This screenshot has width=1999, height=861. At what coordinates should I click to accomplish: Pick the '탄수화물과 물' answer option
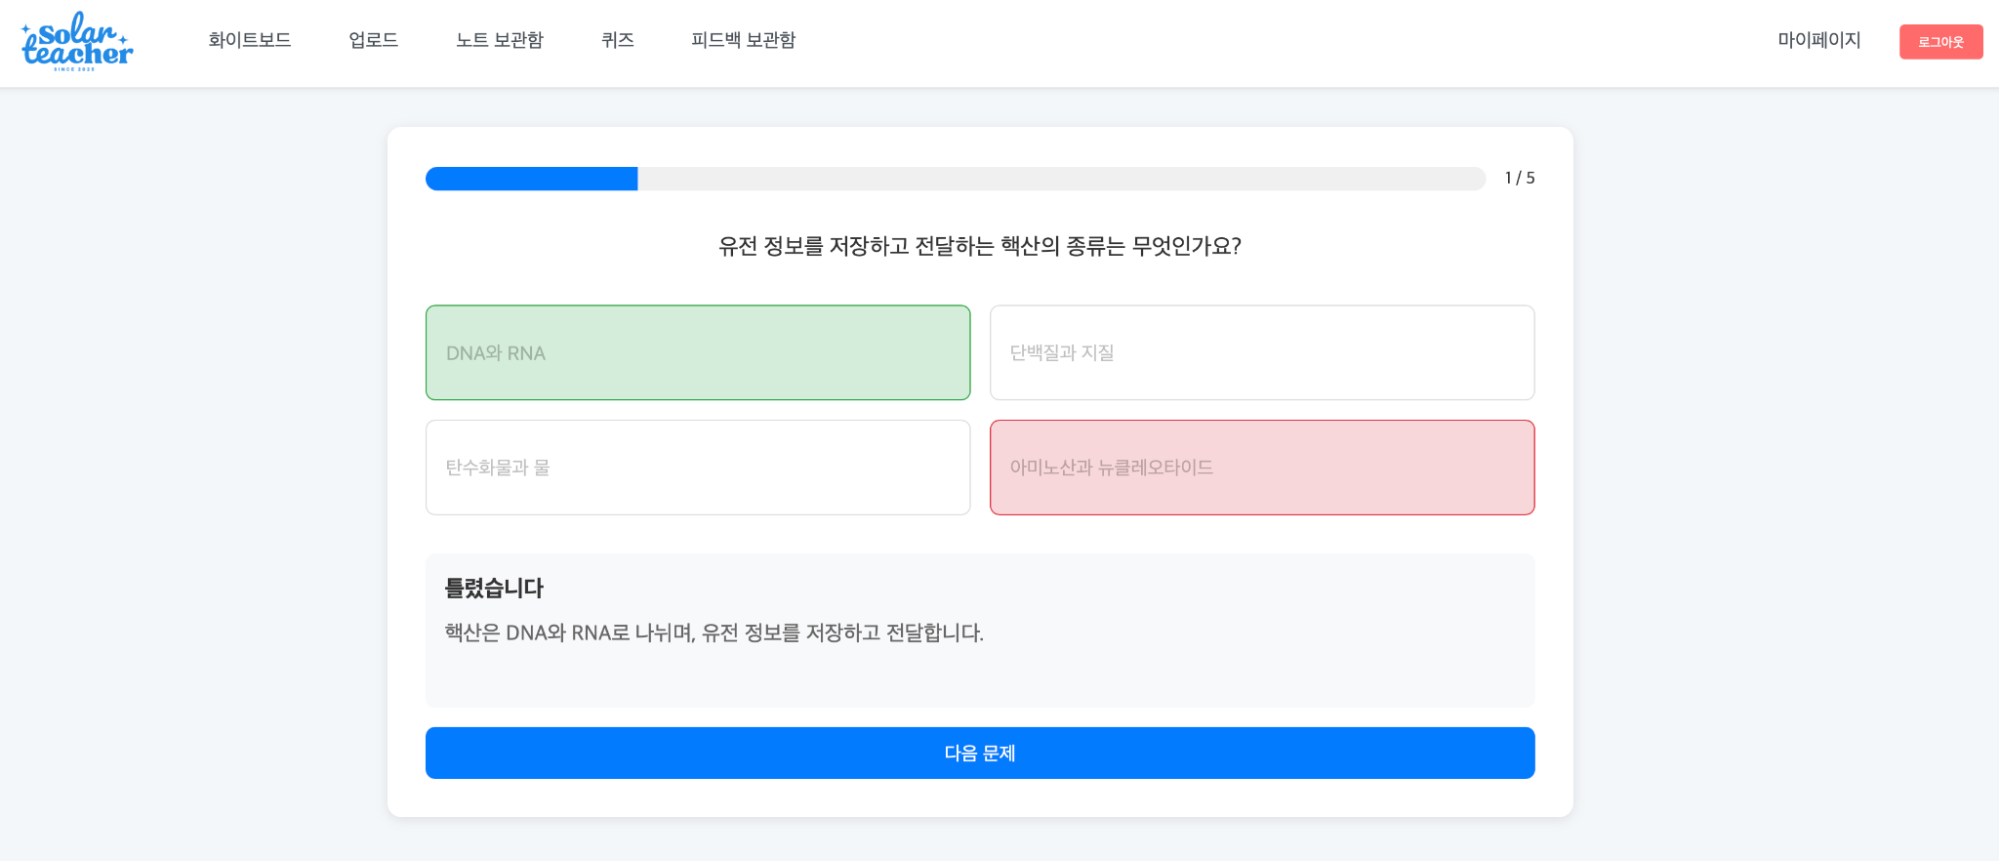[x=697, y=468]
